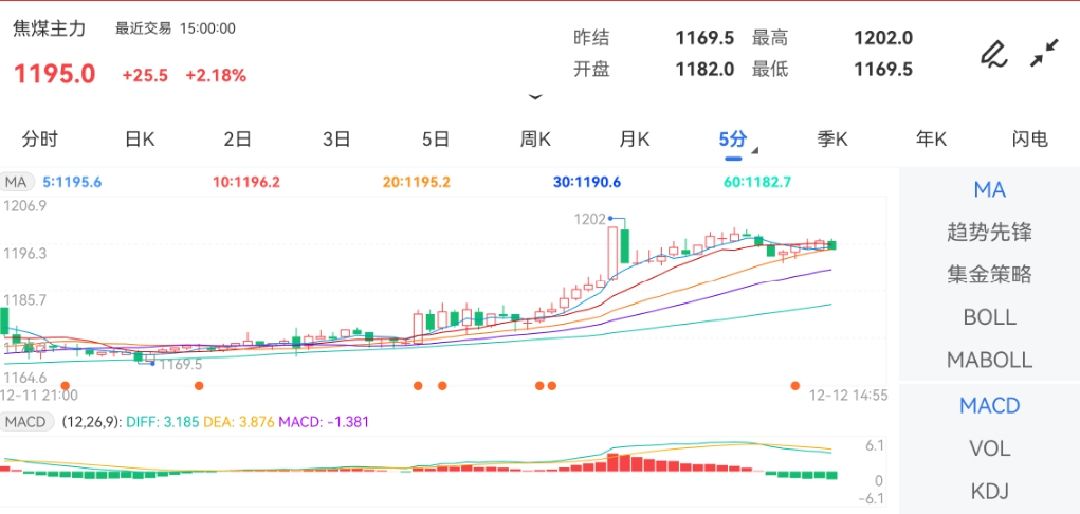Select 集金策略 indicator
Screen dimensions: 1080x514
coord(990,274)
